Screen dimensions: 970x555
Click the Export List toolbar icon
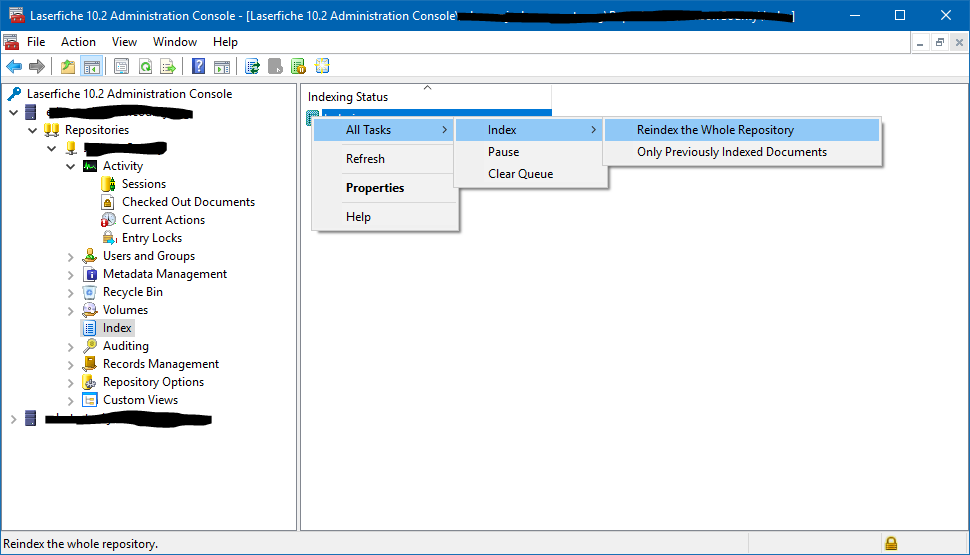coord(168,66)
